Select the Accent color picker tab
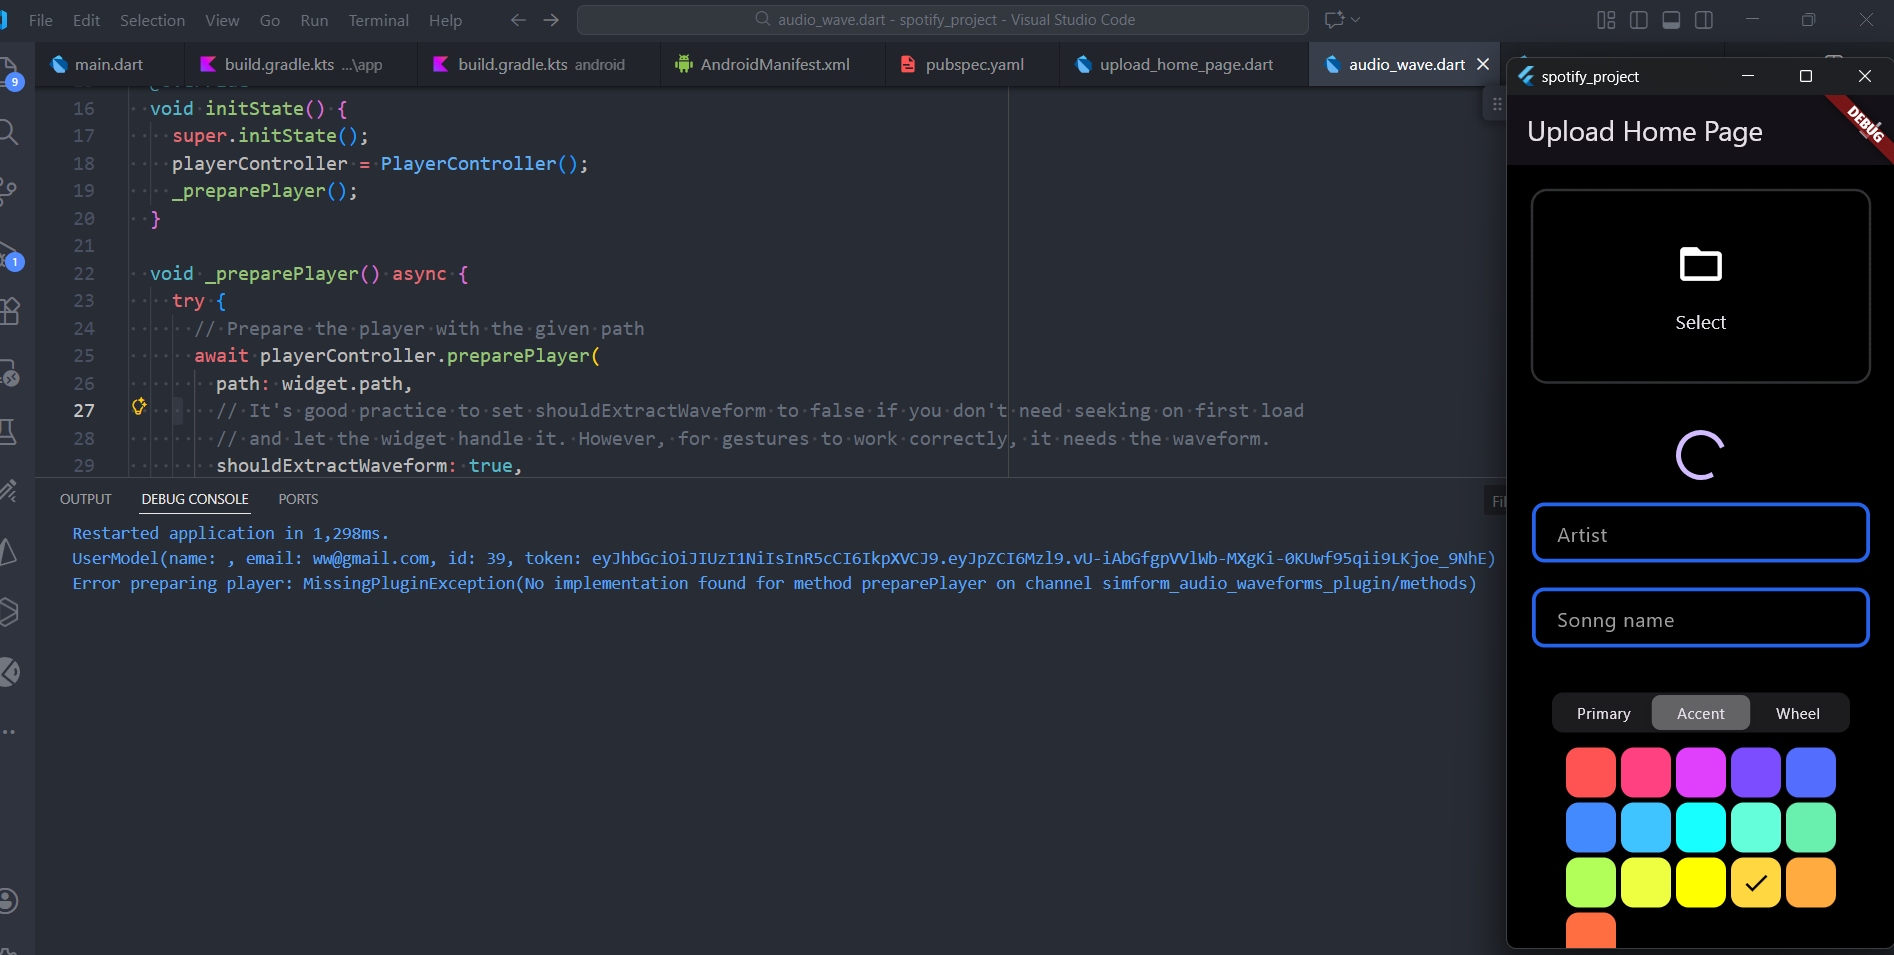The image size is (1894, 955). tap(1700, 713)
